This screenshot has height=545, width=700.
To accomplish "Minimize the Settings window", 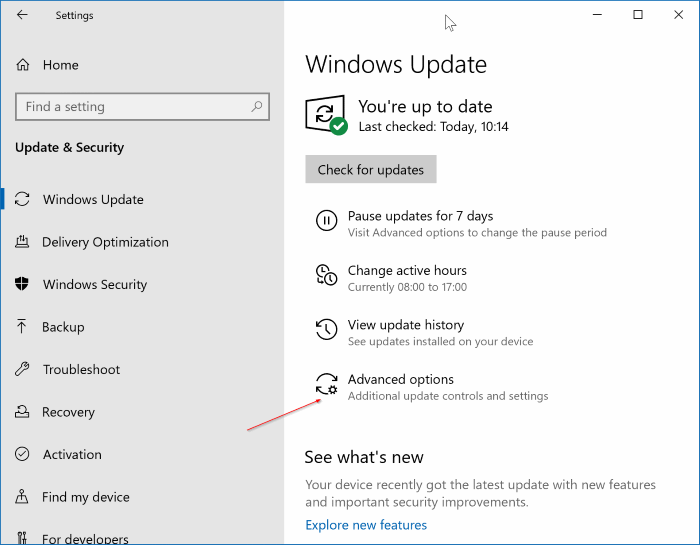I will point(597,15).
